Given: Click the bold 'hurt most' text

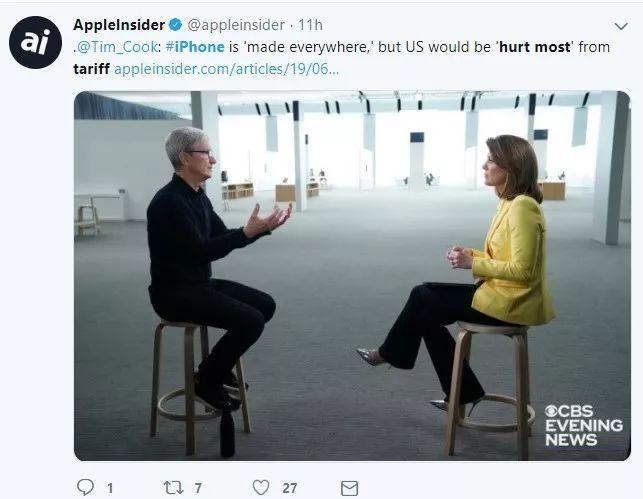Looking at the screenshot, I should pos(535,48).
